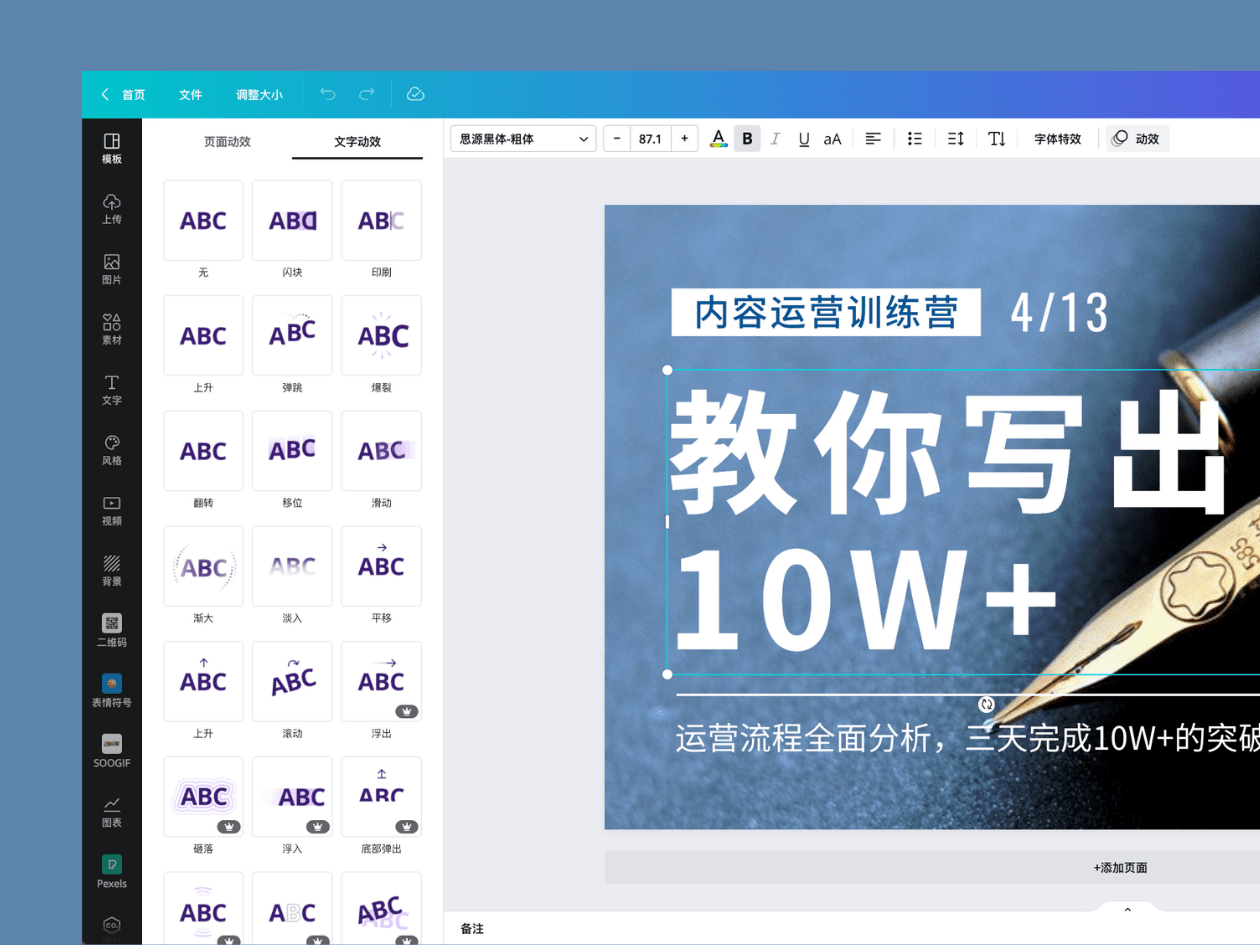Open the 二维码 QR code panel
The image size is (1260, 945).
112,631
